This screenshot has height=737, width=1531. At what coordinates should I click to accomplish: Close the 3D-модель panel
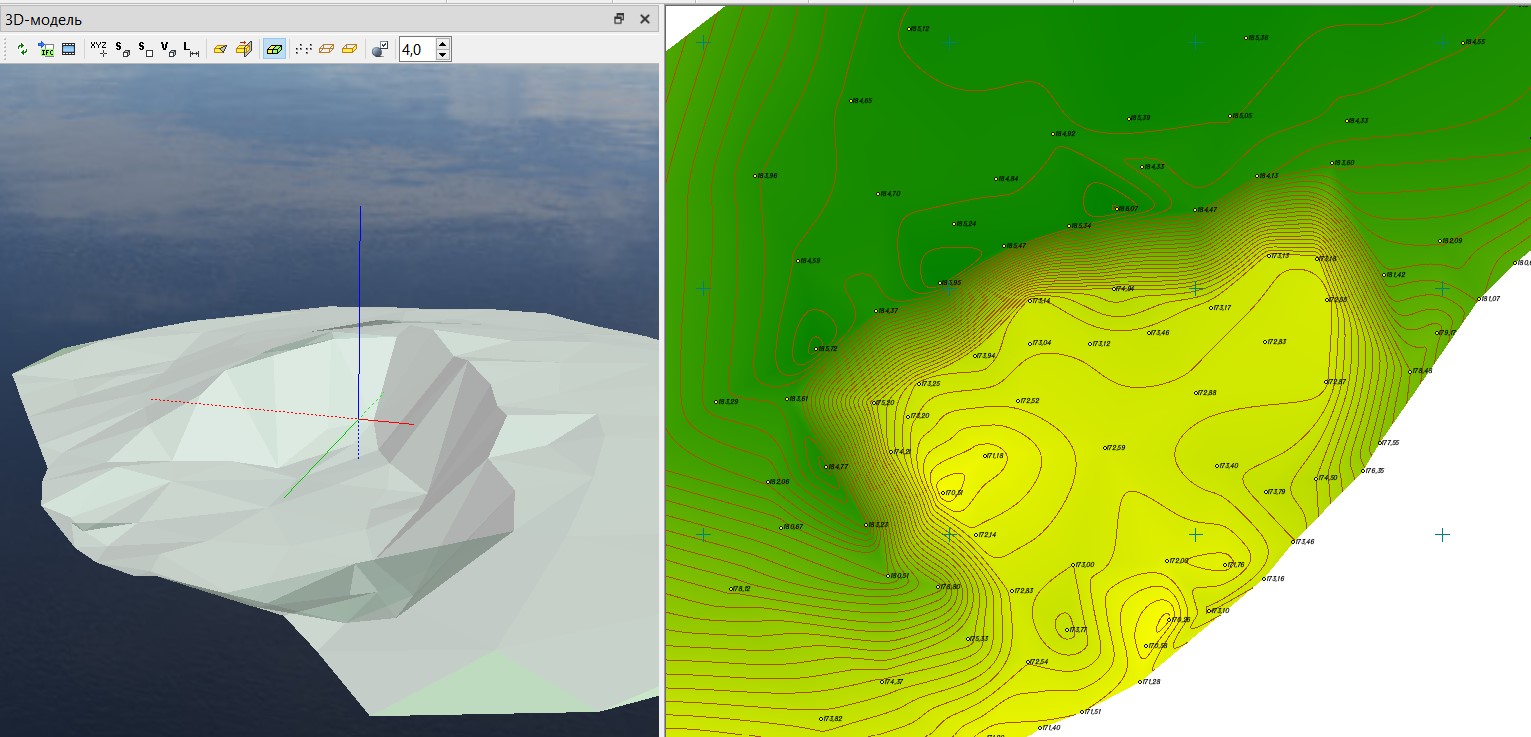tap(644, 19)
